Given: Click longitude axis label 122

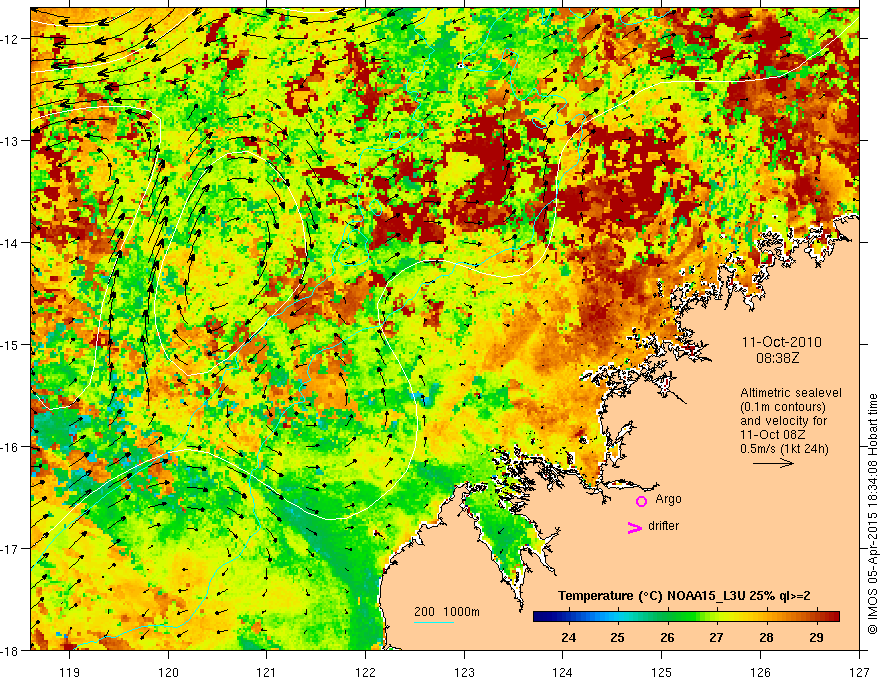Looking at the screenshot, I should [365, 672].
